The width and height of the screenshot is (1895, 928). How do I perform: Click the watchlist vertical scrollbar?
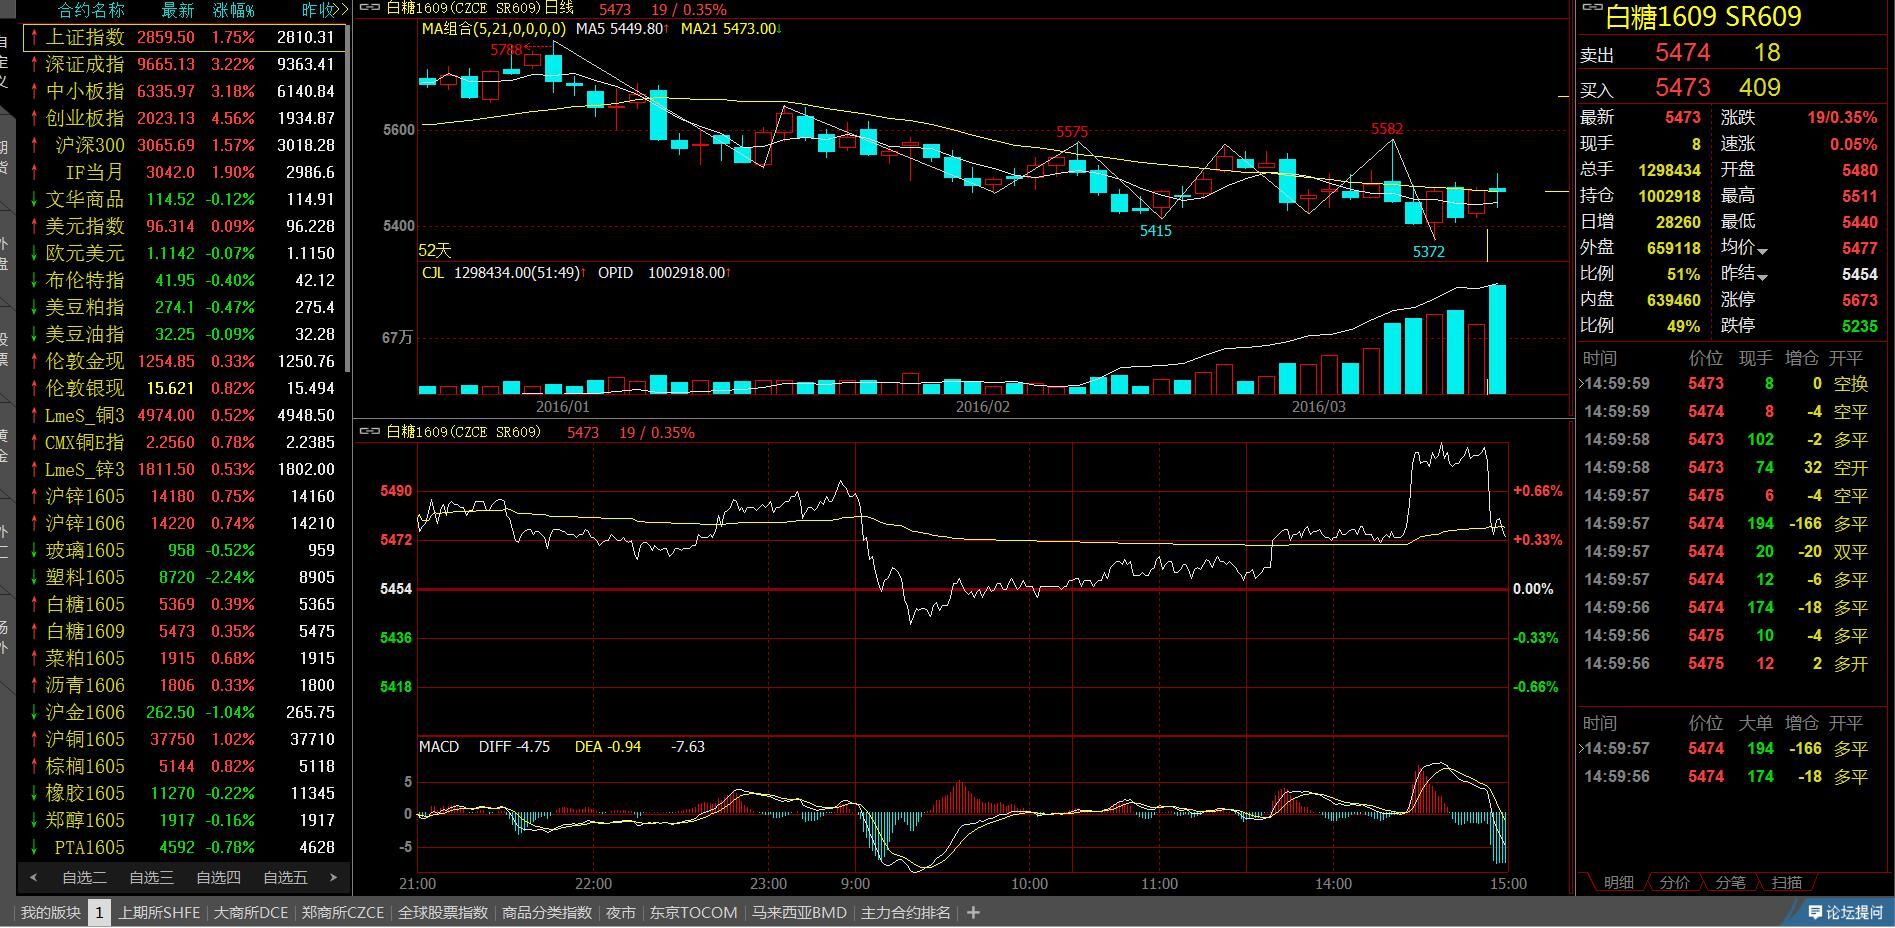347,200
